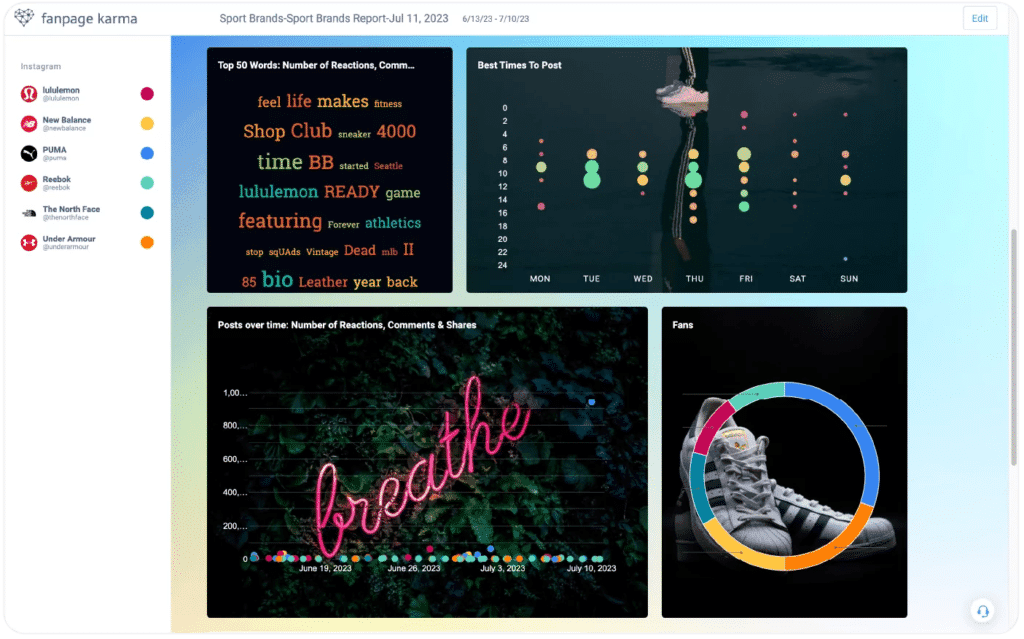Open the lululemon profile icon
Screen dimensions: 1024x639
tap(29, 94)
